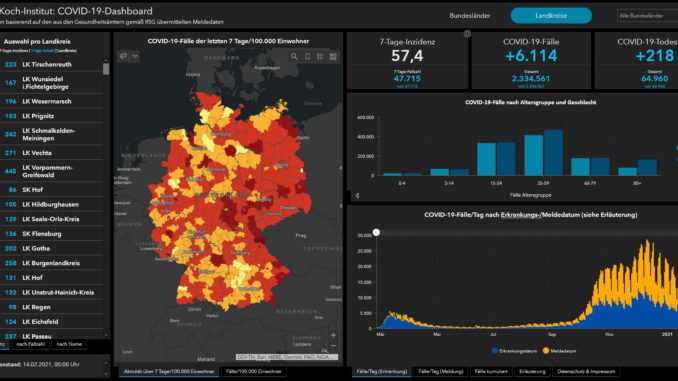Toggle Meldedatum legend series

(560, 351)
